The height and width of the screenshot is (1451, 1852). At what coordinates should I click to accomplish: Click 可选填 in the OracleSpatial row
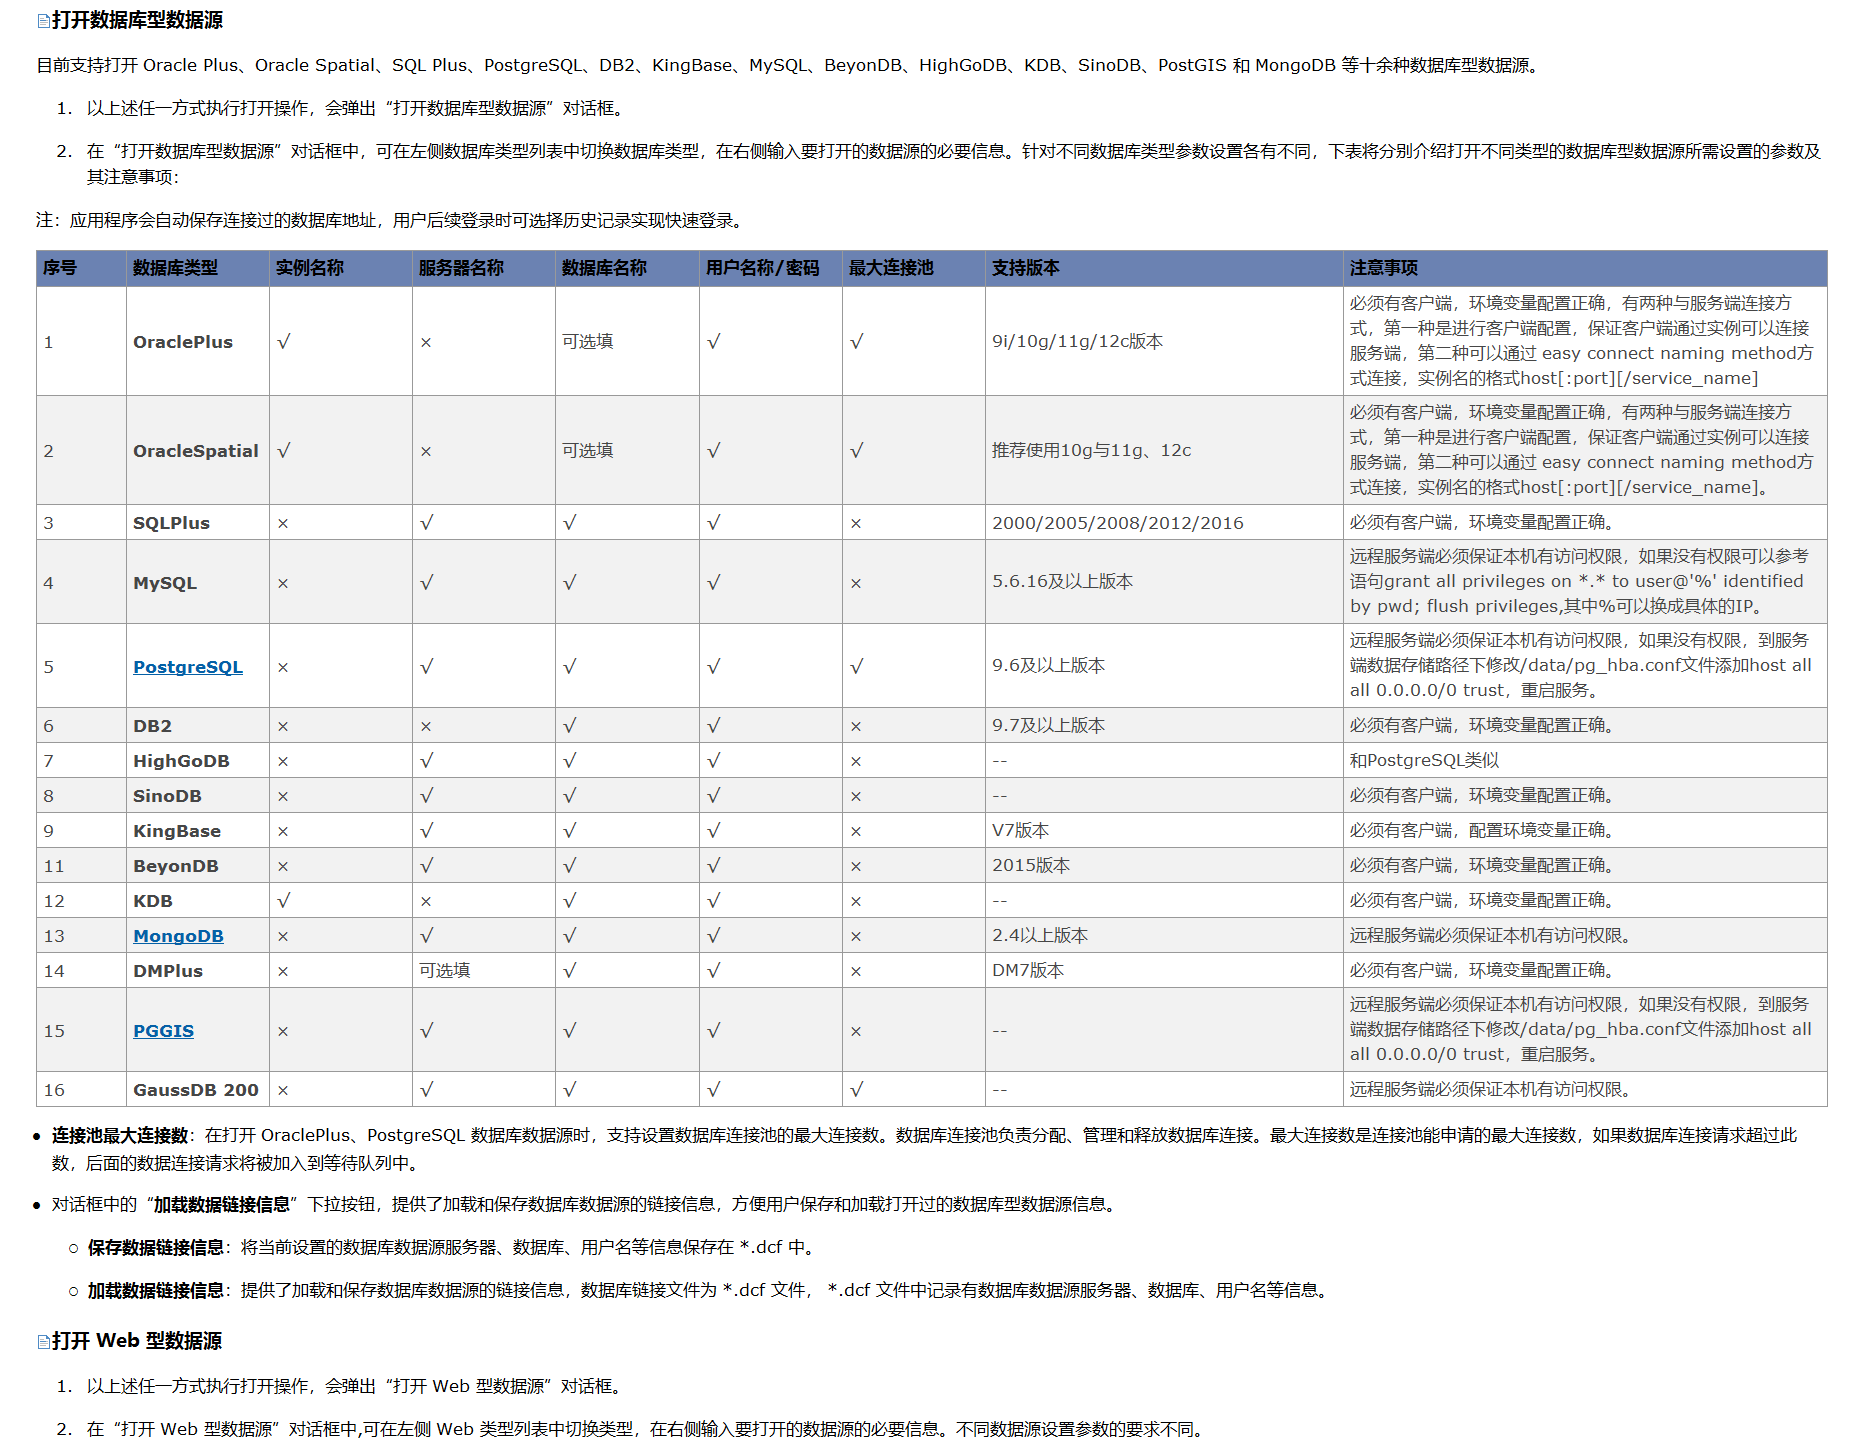tap(588, 451)
